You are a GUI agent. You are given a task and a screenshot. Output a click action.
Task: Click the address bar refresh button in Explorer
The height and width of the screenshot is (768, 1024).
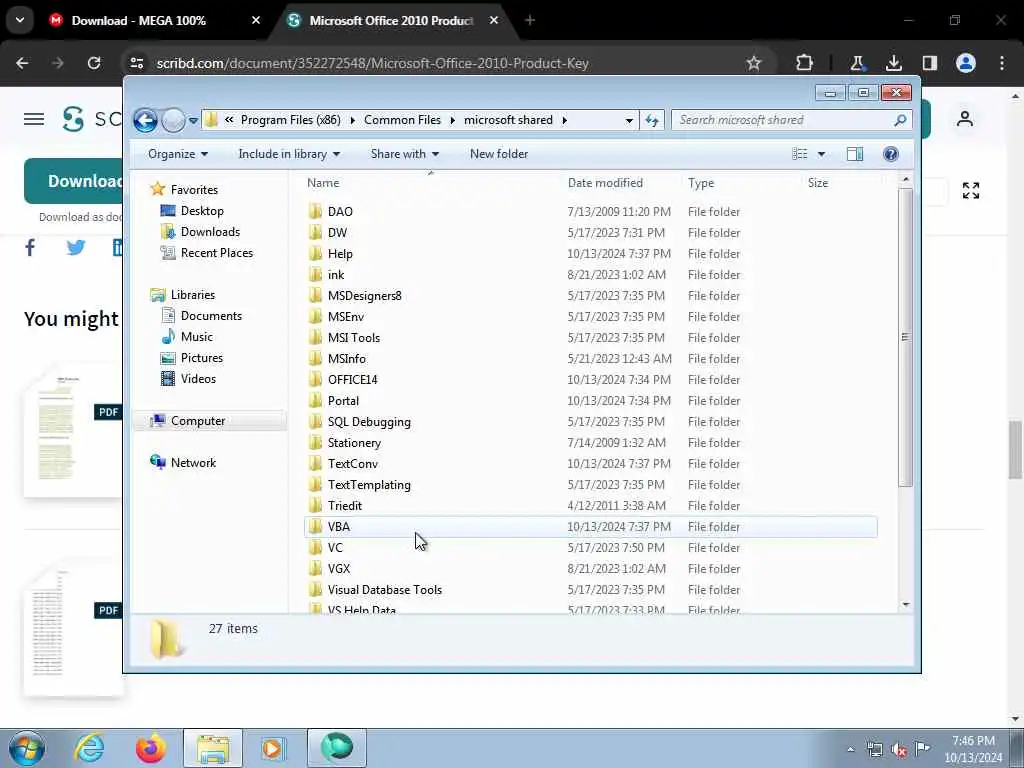point(652,120)
